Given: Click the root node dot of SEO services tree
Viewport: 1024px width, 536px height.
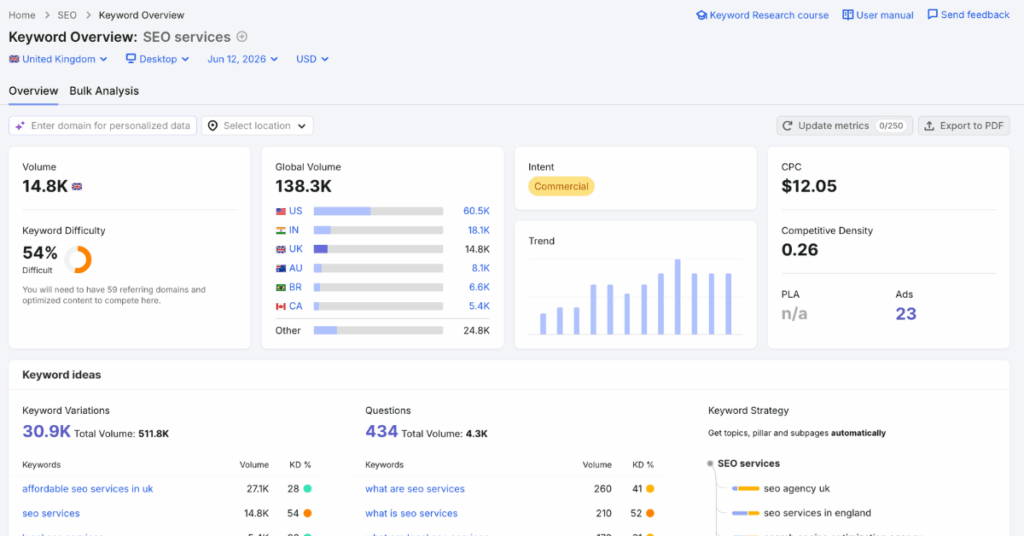Looking at the screenshot, I should (710, 464).
